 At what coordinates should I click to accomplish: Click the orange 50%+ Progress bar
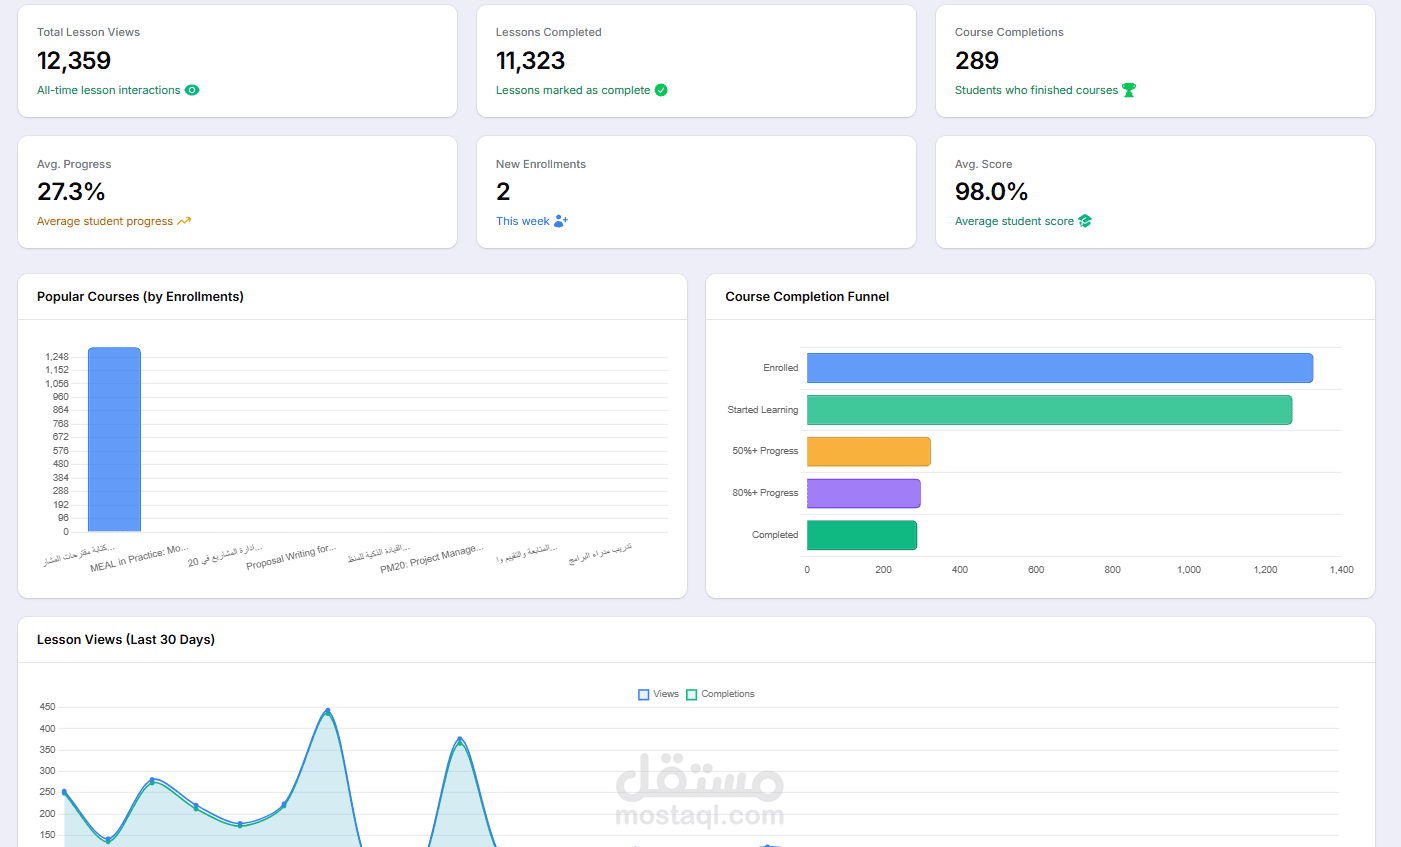869,452
